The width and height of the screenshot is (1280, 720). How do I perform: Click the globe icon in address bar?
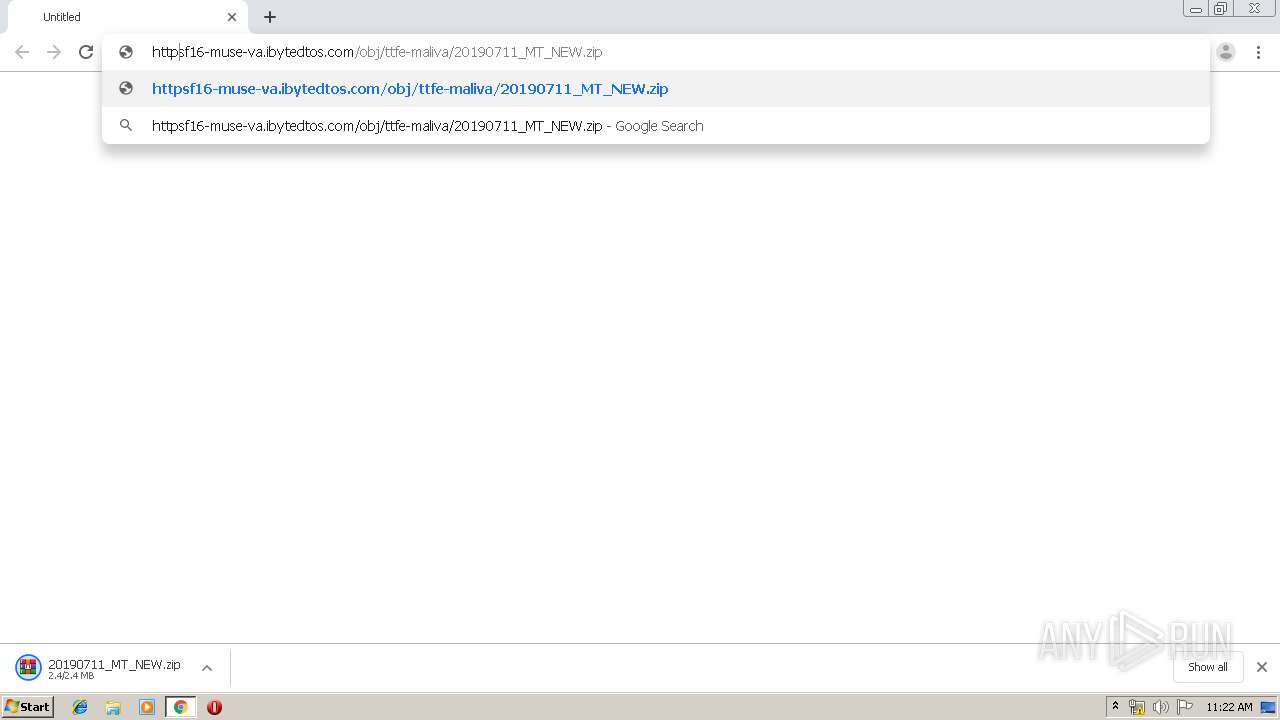(x=126, y=52)
